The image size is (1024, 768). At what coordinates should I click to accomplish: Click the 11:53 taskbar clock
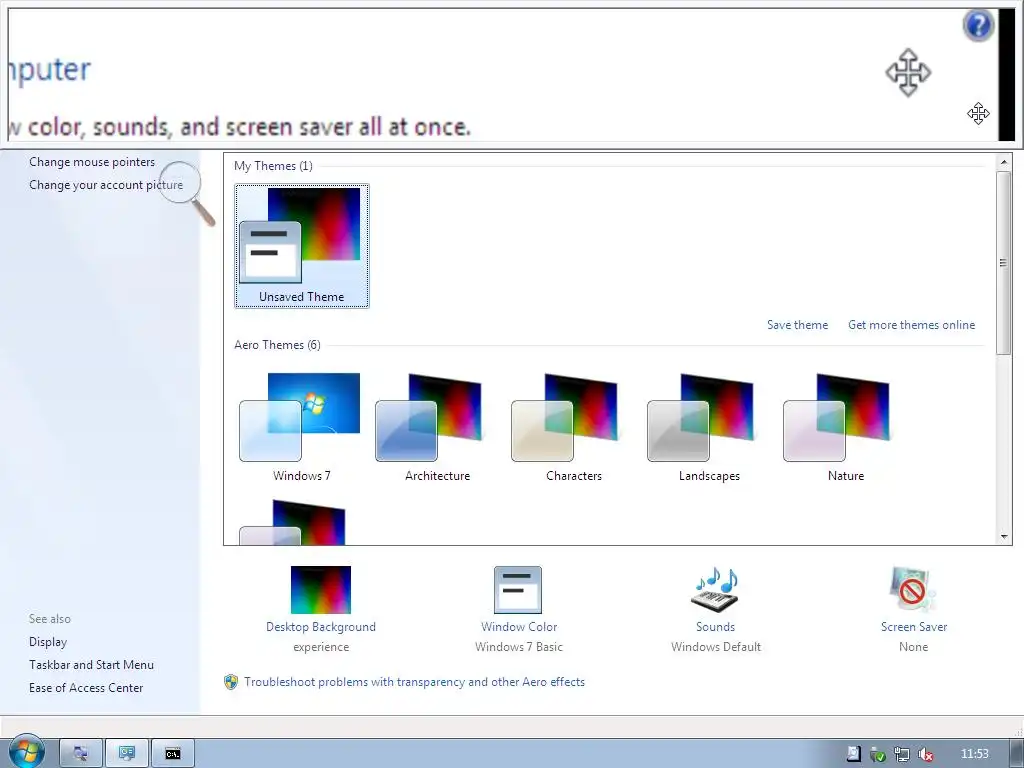click(974, 754)
